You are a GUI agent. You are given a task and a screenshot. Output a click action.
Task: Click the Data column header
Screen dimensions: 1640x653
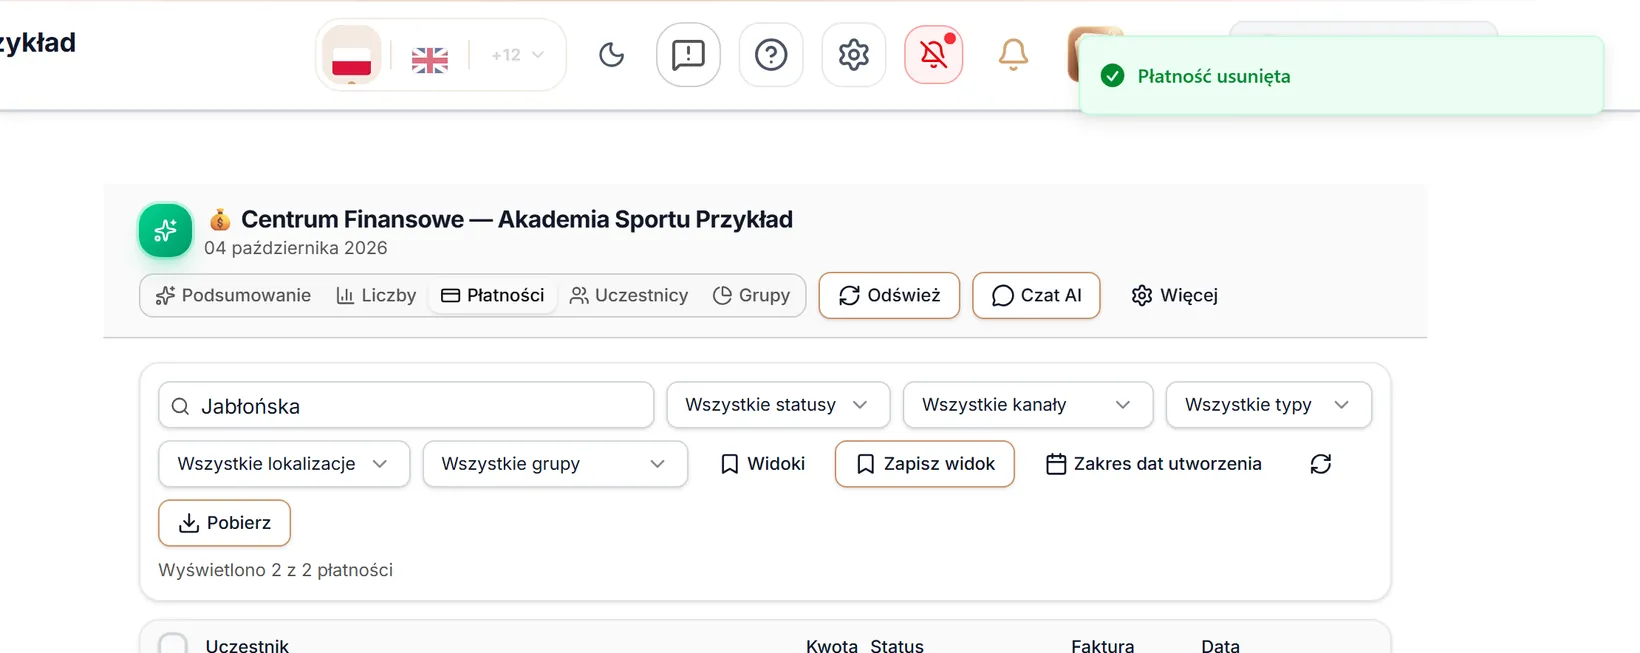[1220, 646]
